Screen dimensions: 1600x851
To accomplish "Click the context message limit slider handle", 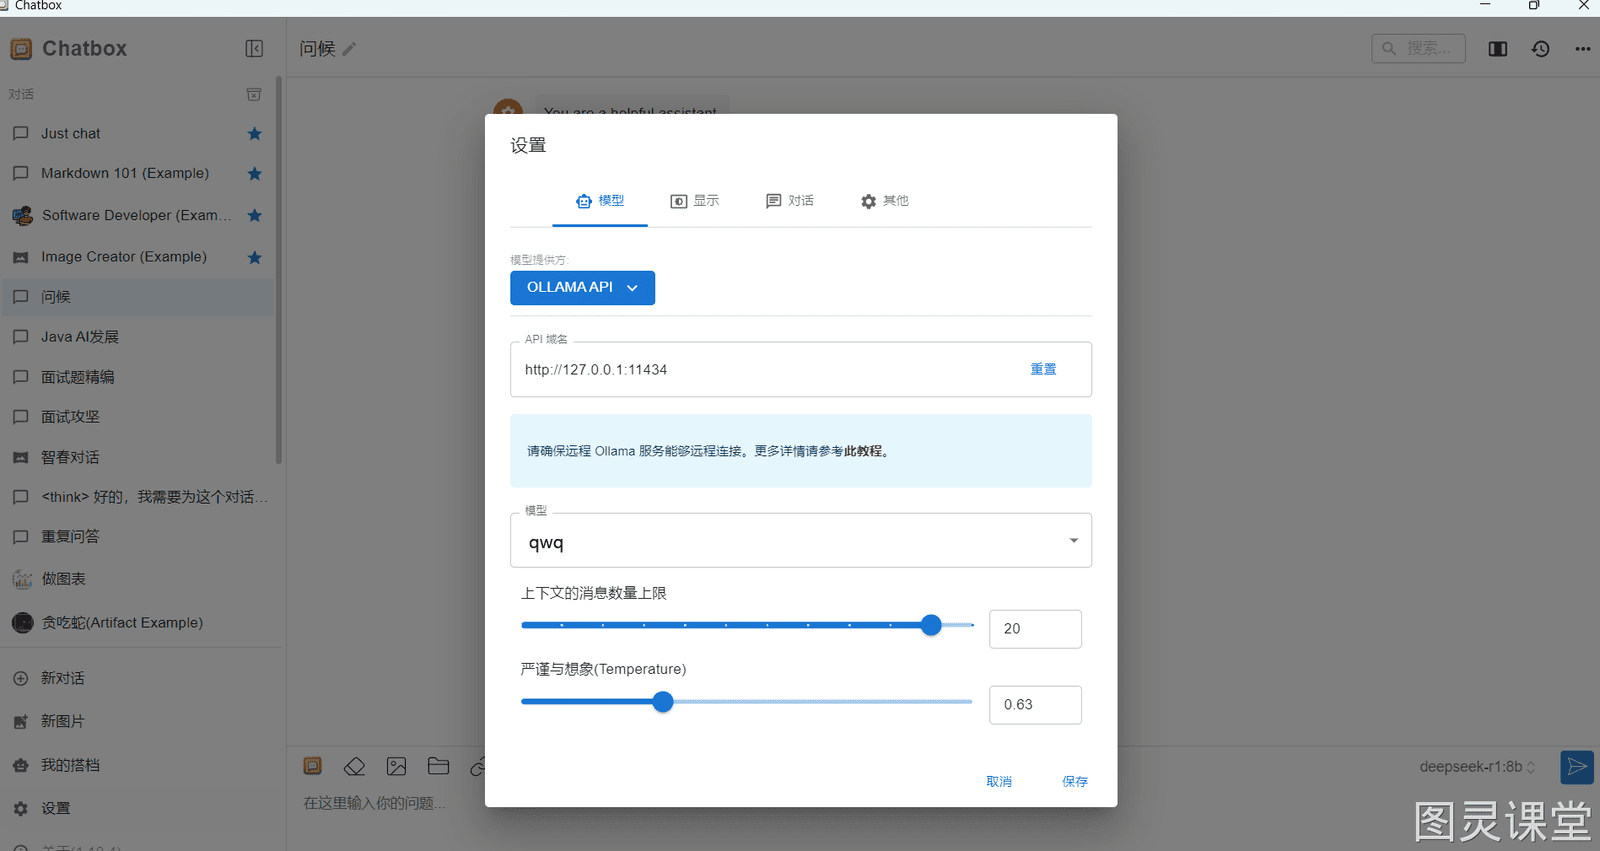I will click(x=931, y=625).
